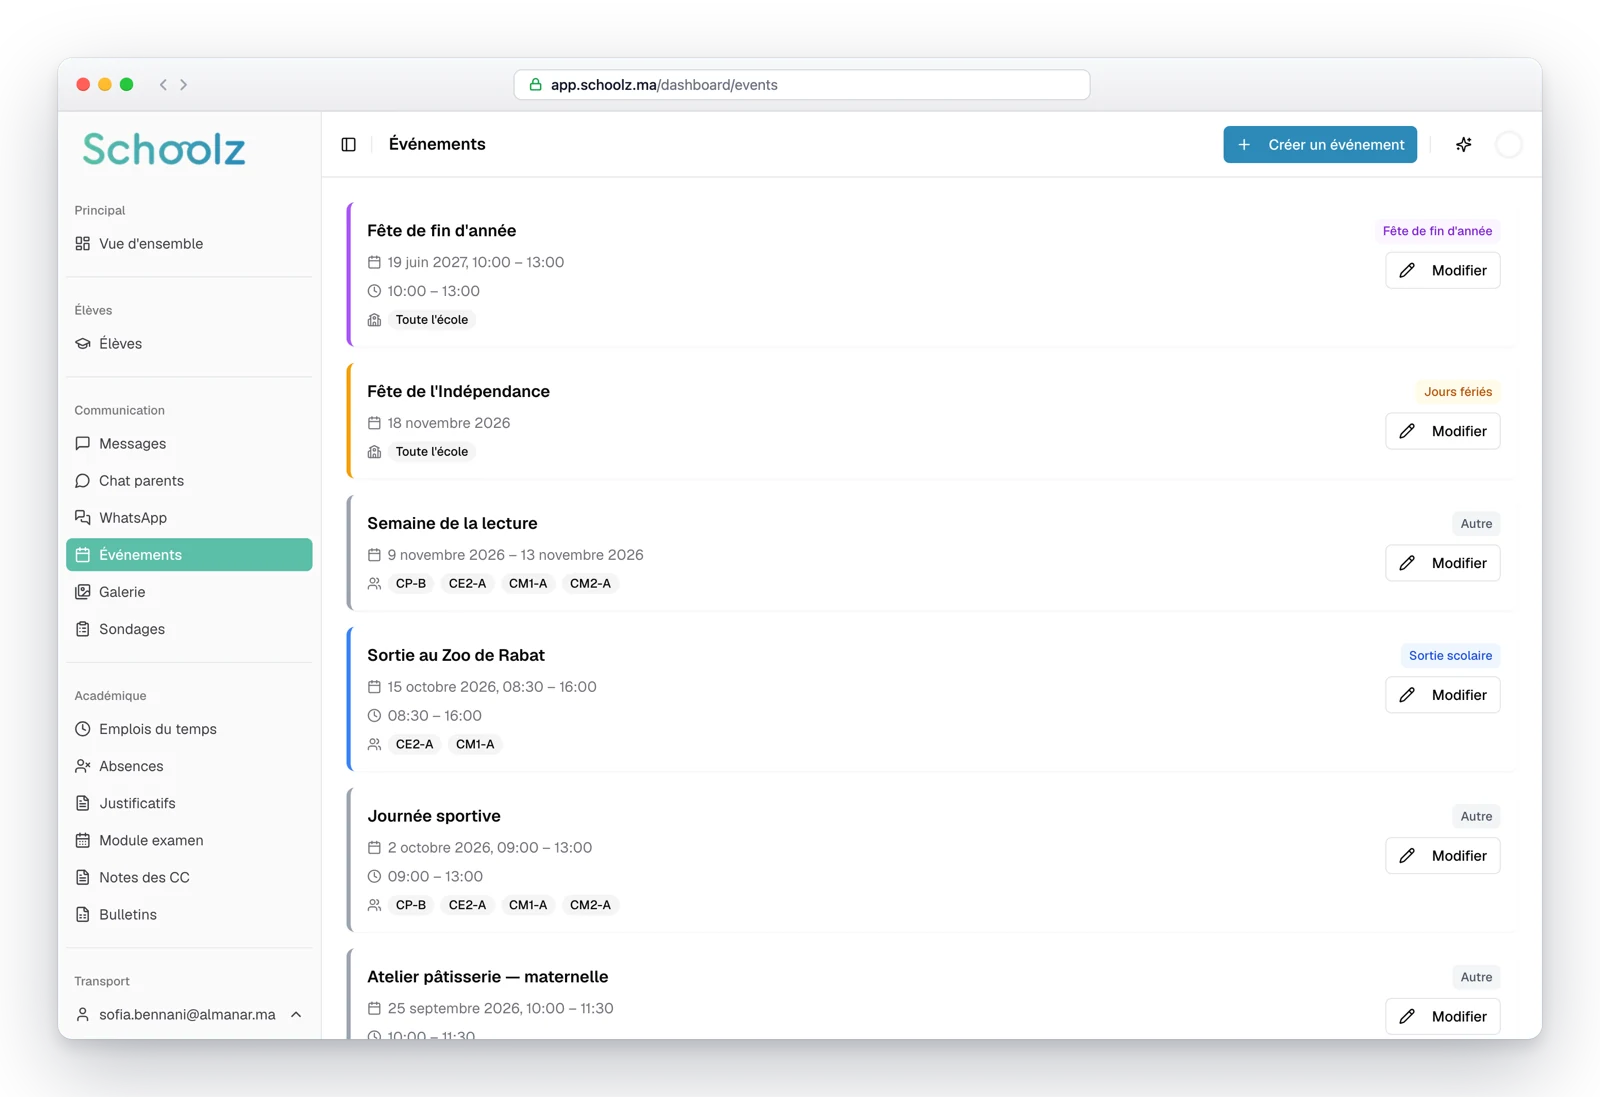The width and height of the screenshot is (1600, 1097).
Task: Open Messages in sidebar
Action: [x=189, y=444]
